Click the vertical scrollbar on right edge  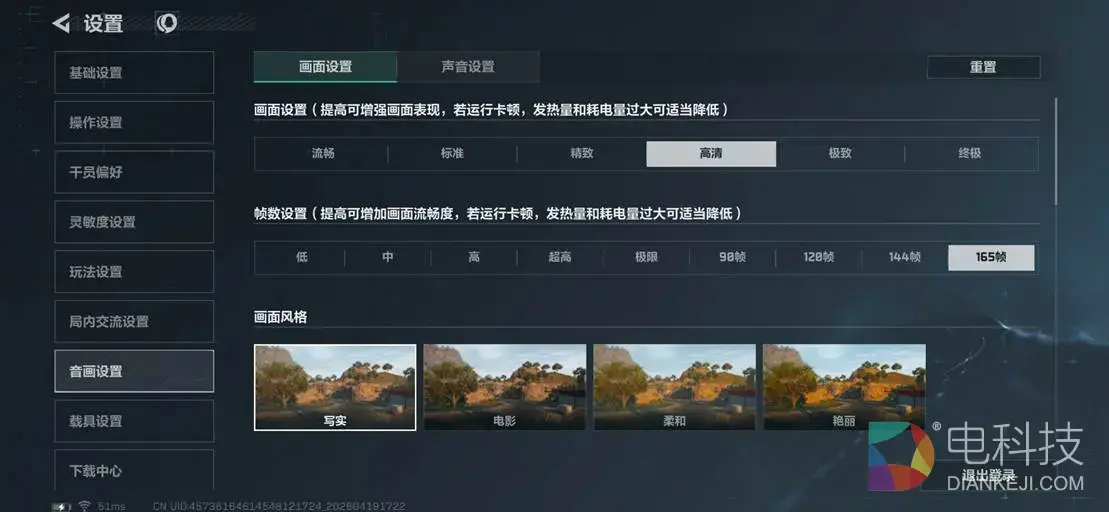pos(1056,152)
